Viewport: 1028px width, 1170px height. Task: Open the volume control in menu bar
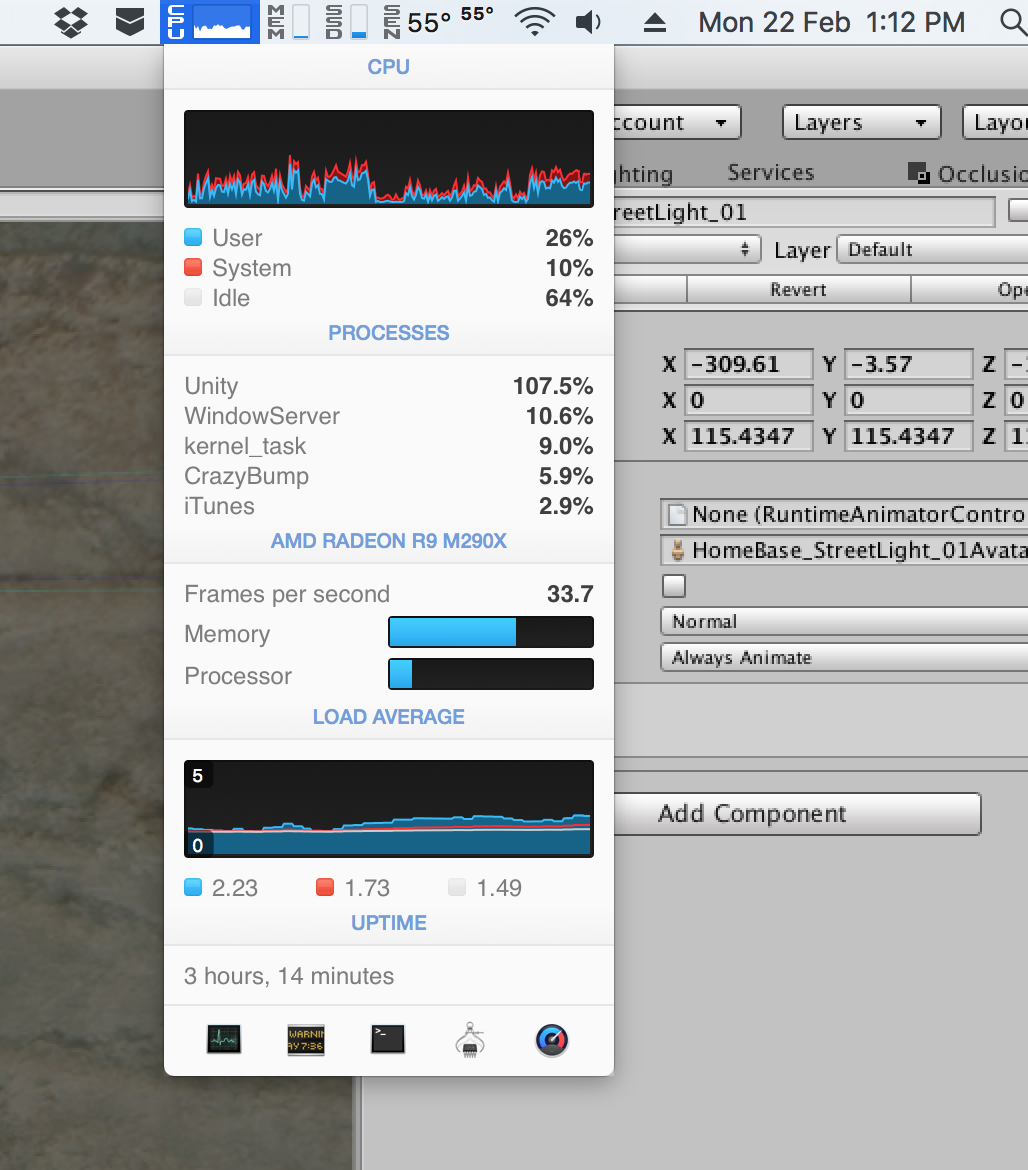point(588,22)
